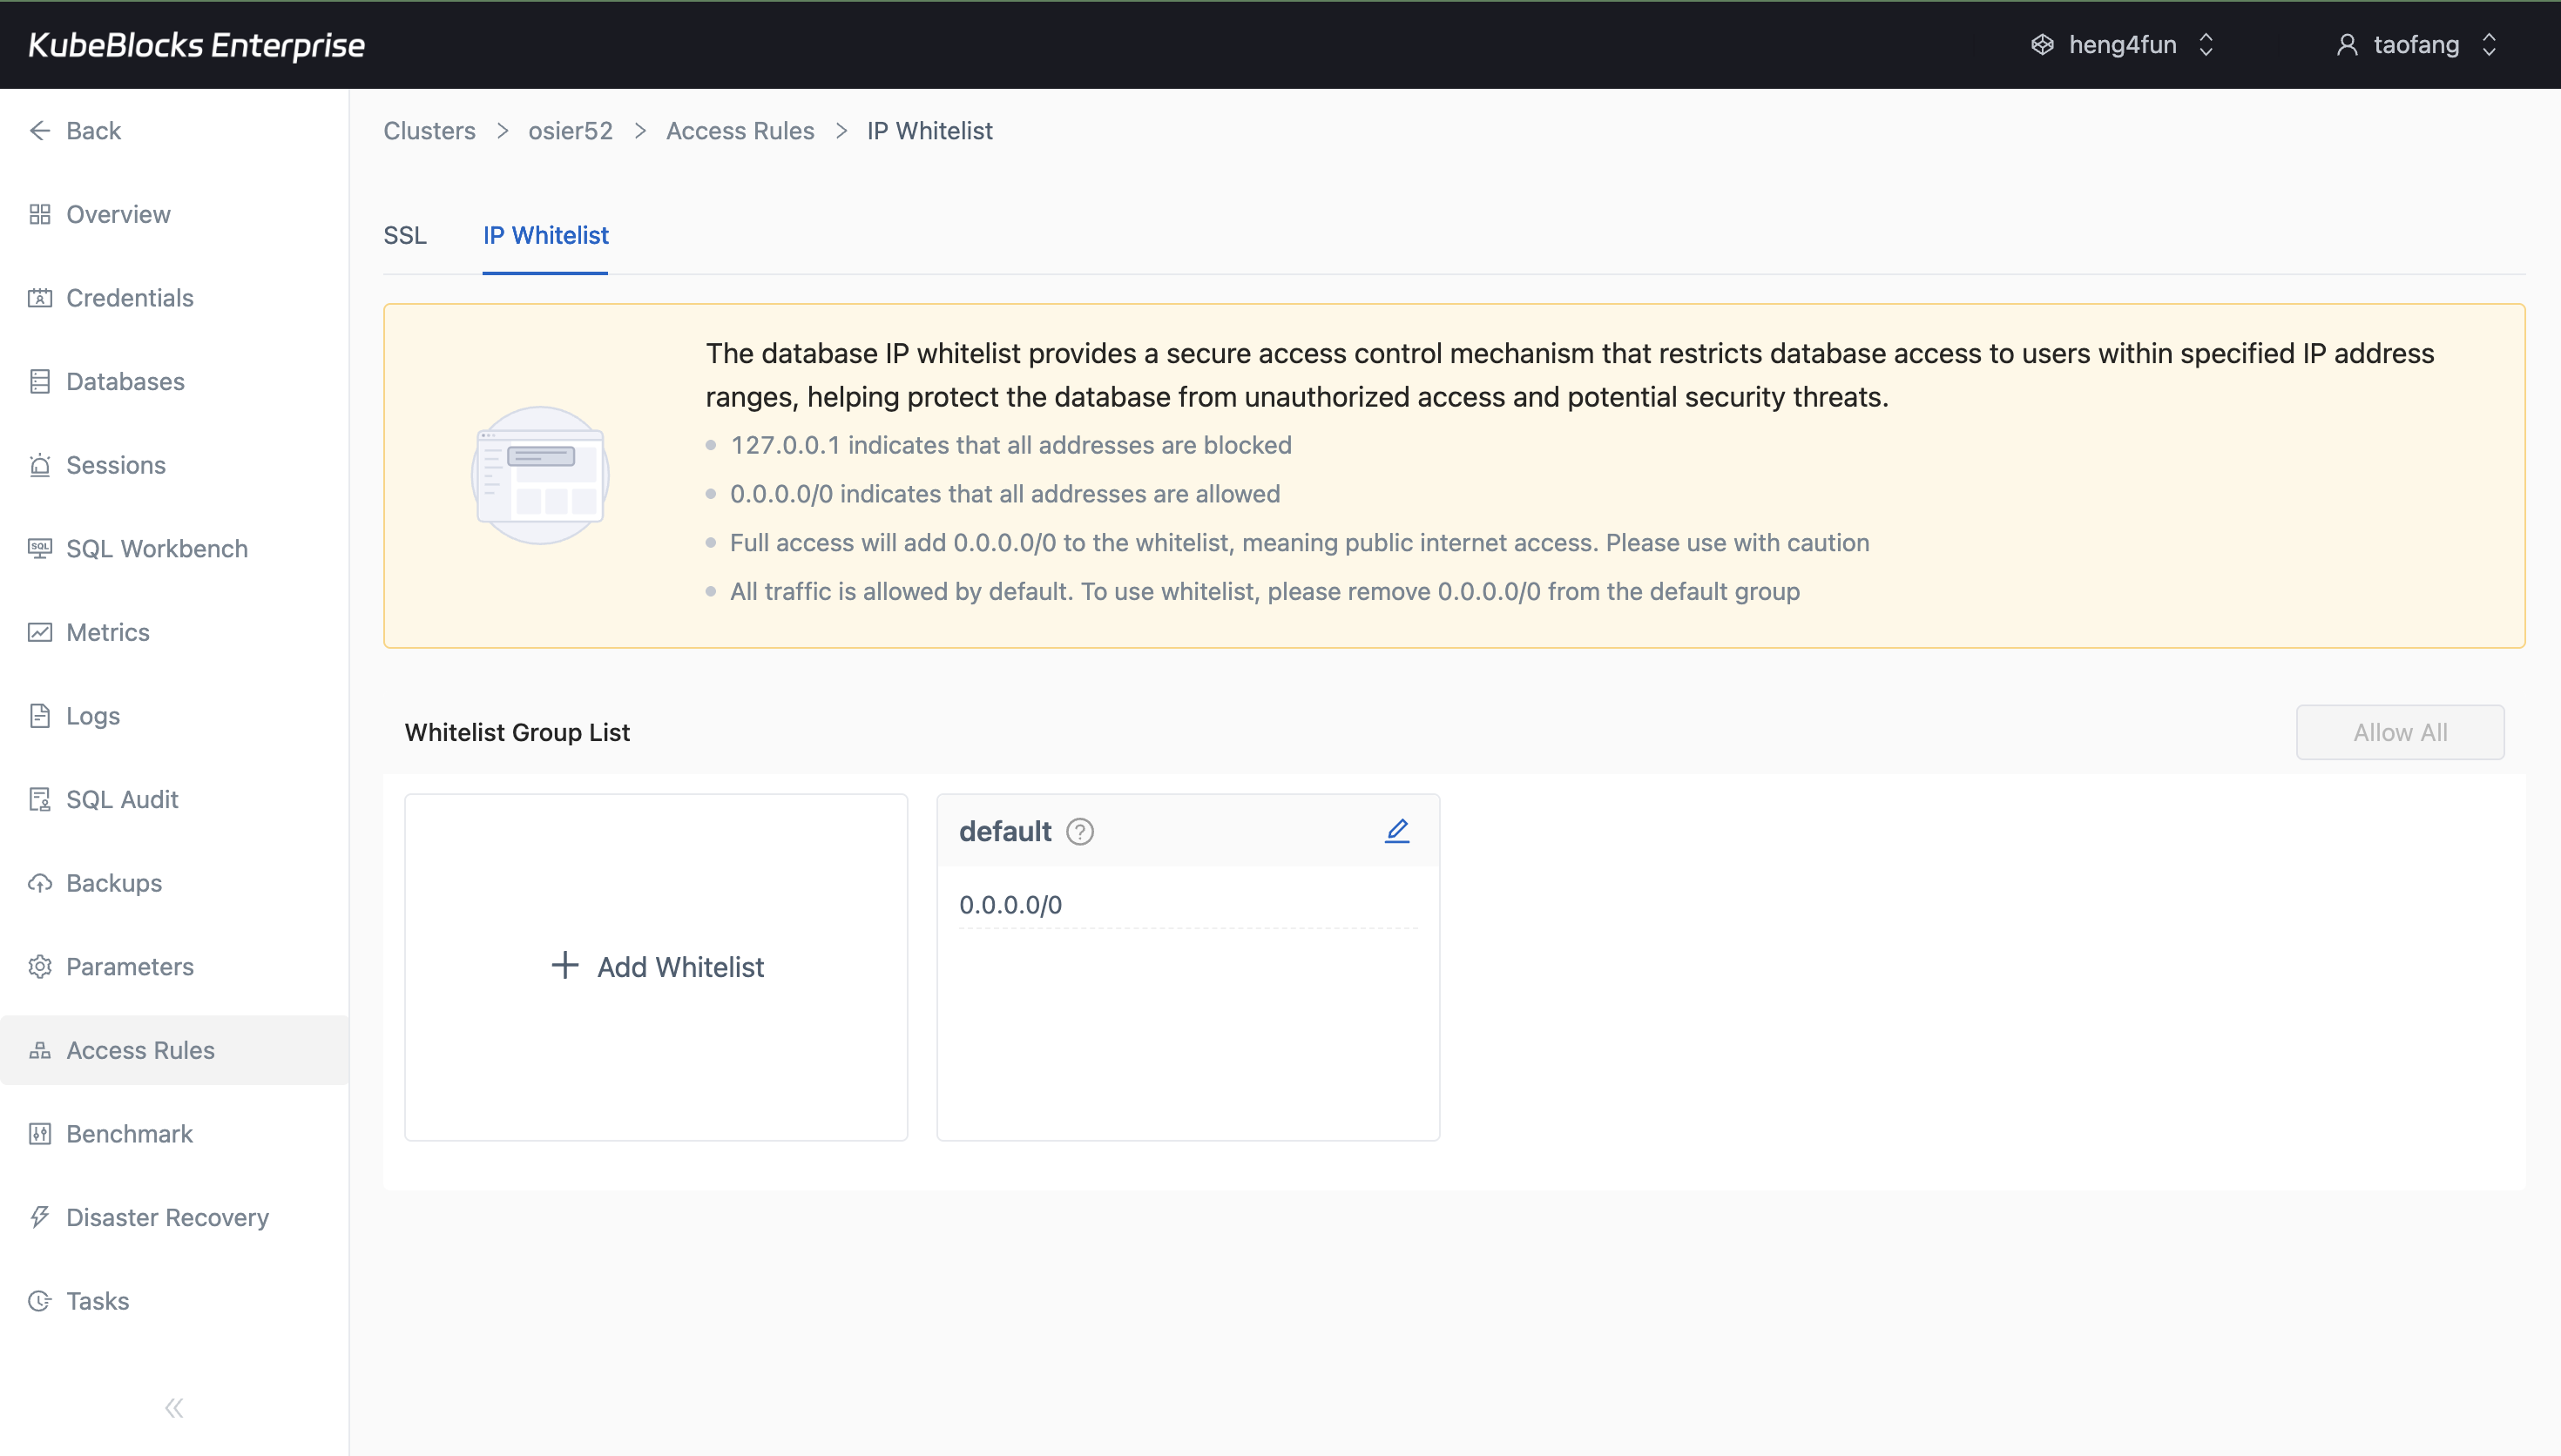Navigate to Clusters via breadcrumb
The width and height of the screenshot is (2561, 1456).
click(429, 130)
